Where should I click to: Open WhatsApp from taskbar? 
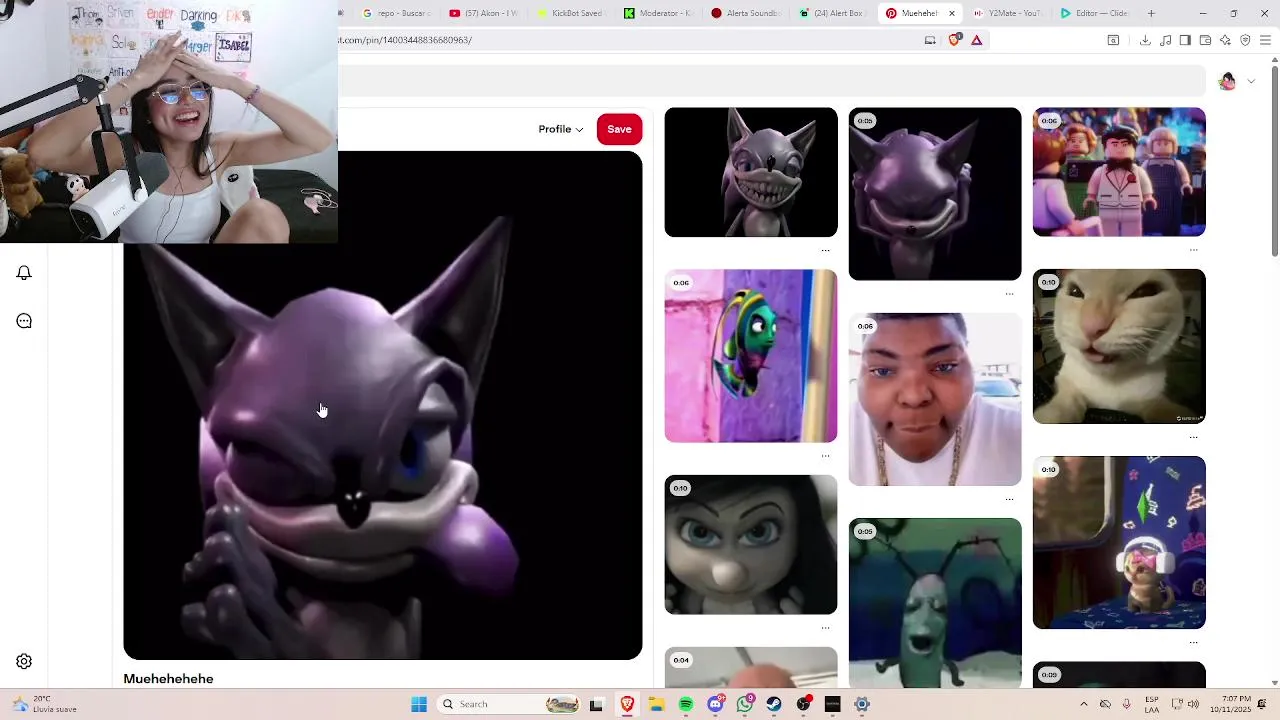coord(745,704)
